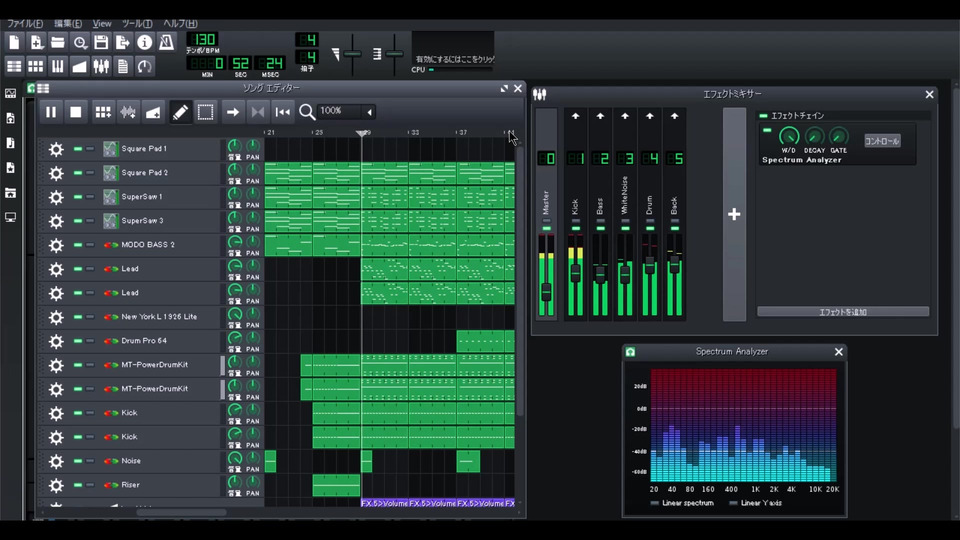The image size is (960, 540).
Task: Add a new FX channel with plus button
Action: [x=734, y=214]
